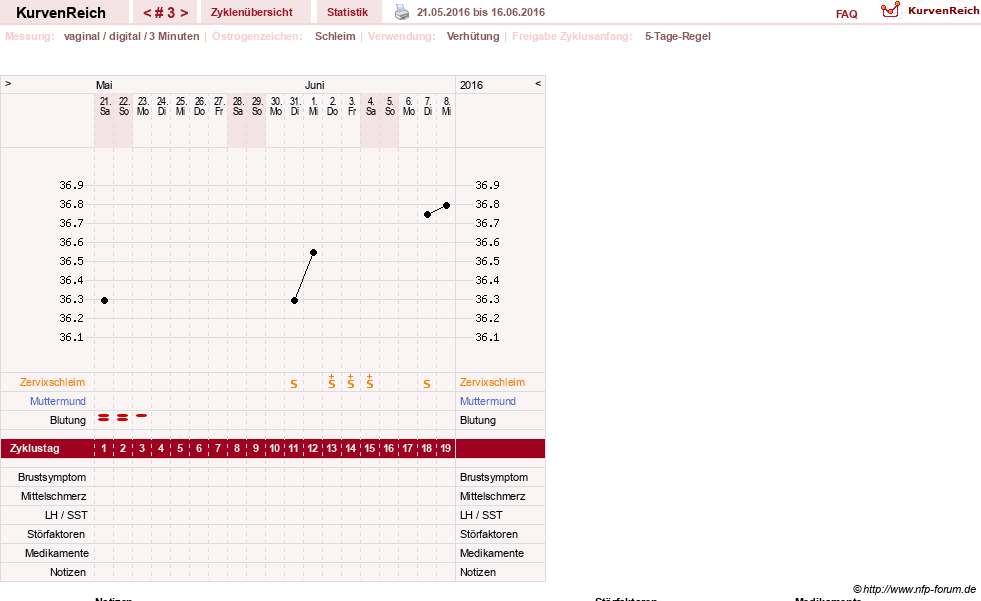Viewport: 981px width, 601px height.
Task: Click the S+ mucus symbol on day 13
Action: tap(332, 381)
